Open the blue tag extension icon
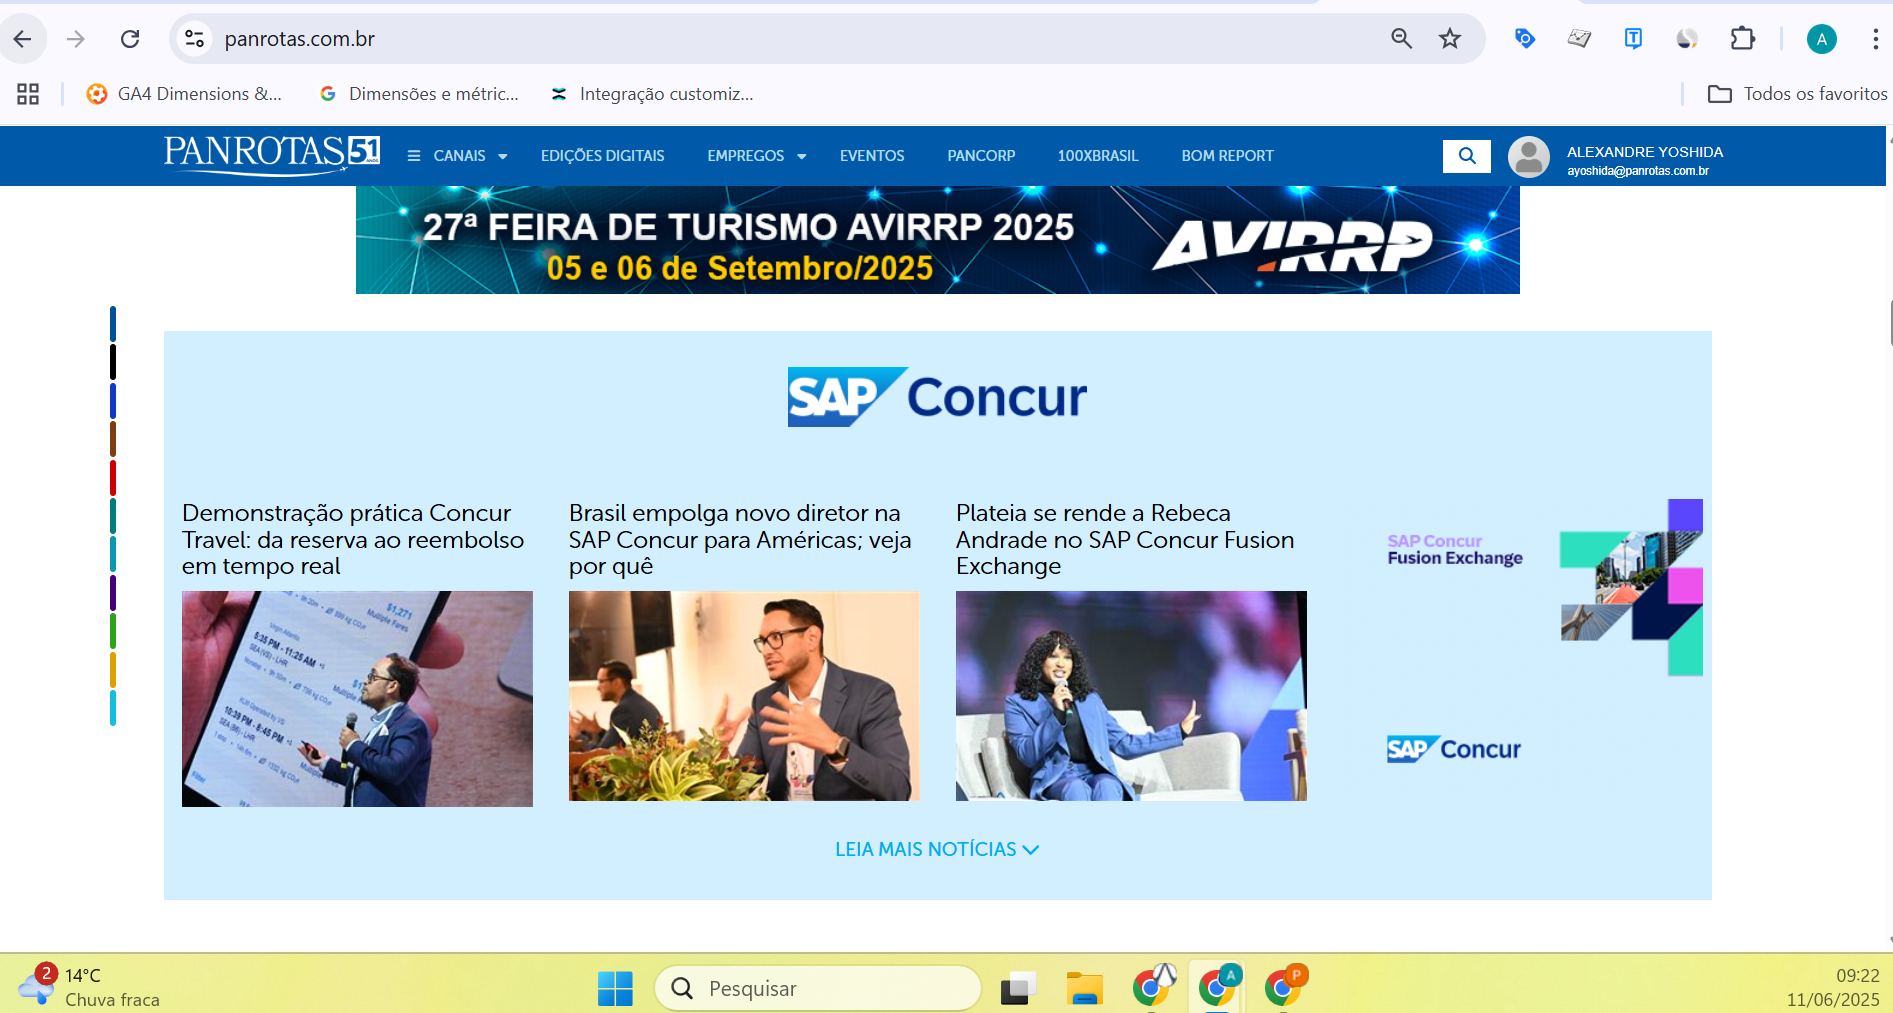 pos(1525,39)
